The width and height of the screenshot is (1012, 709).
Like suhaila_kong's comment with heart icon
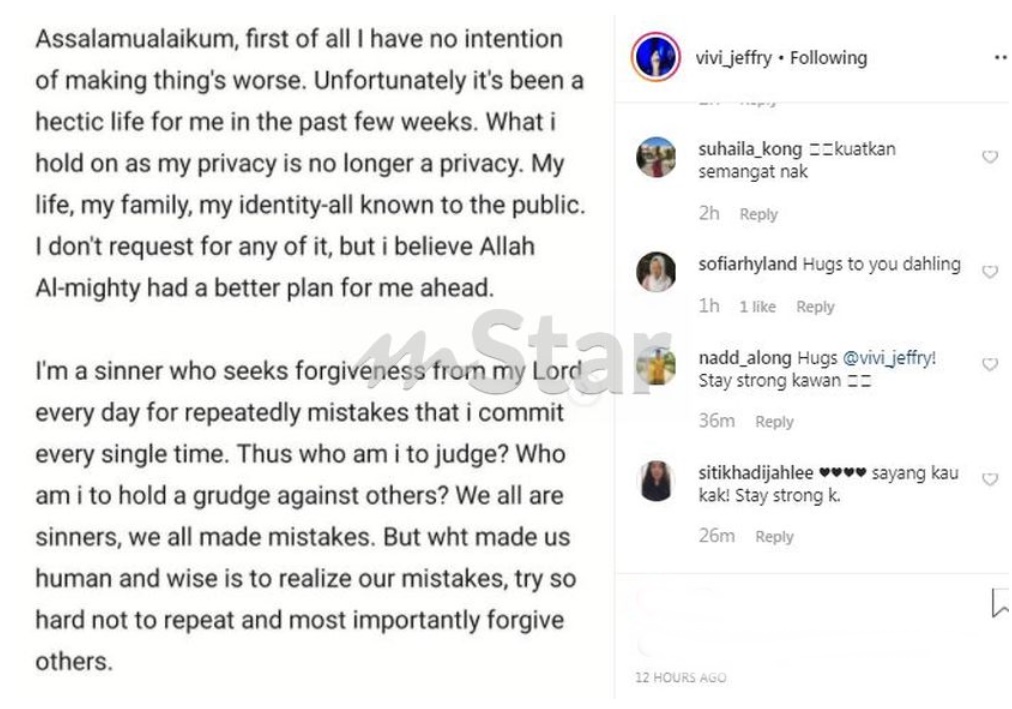(989, 157)
